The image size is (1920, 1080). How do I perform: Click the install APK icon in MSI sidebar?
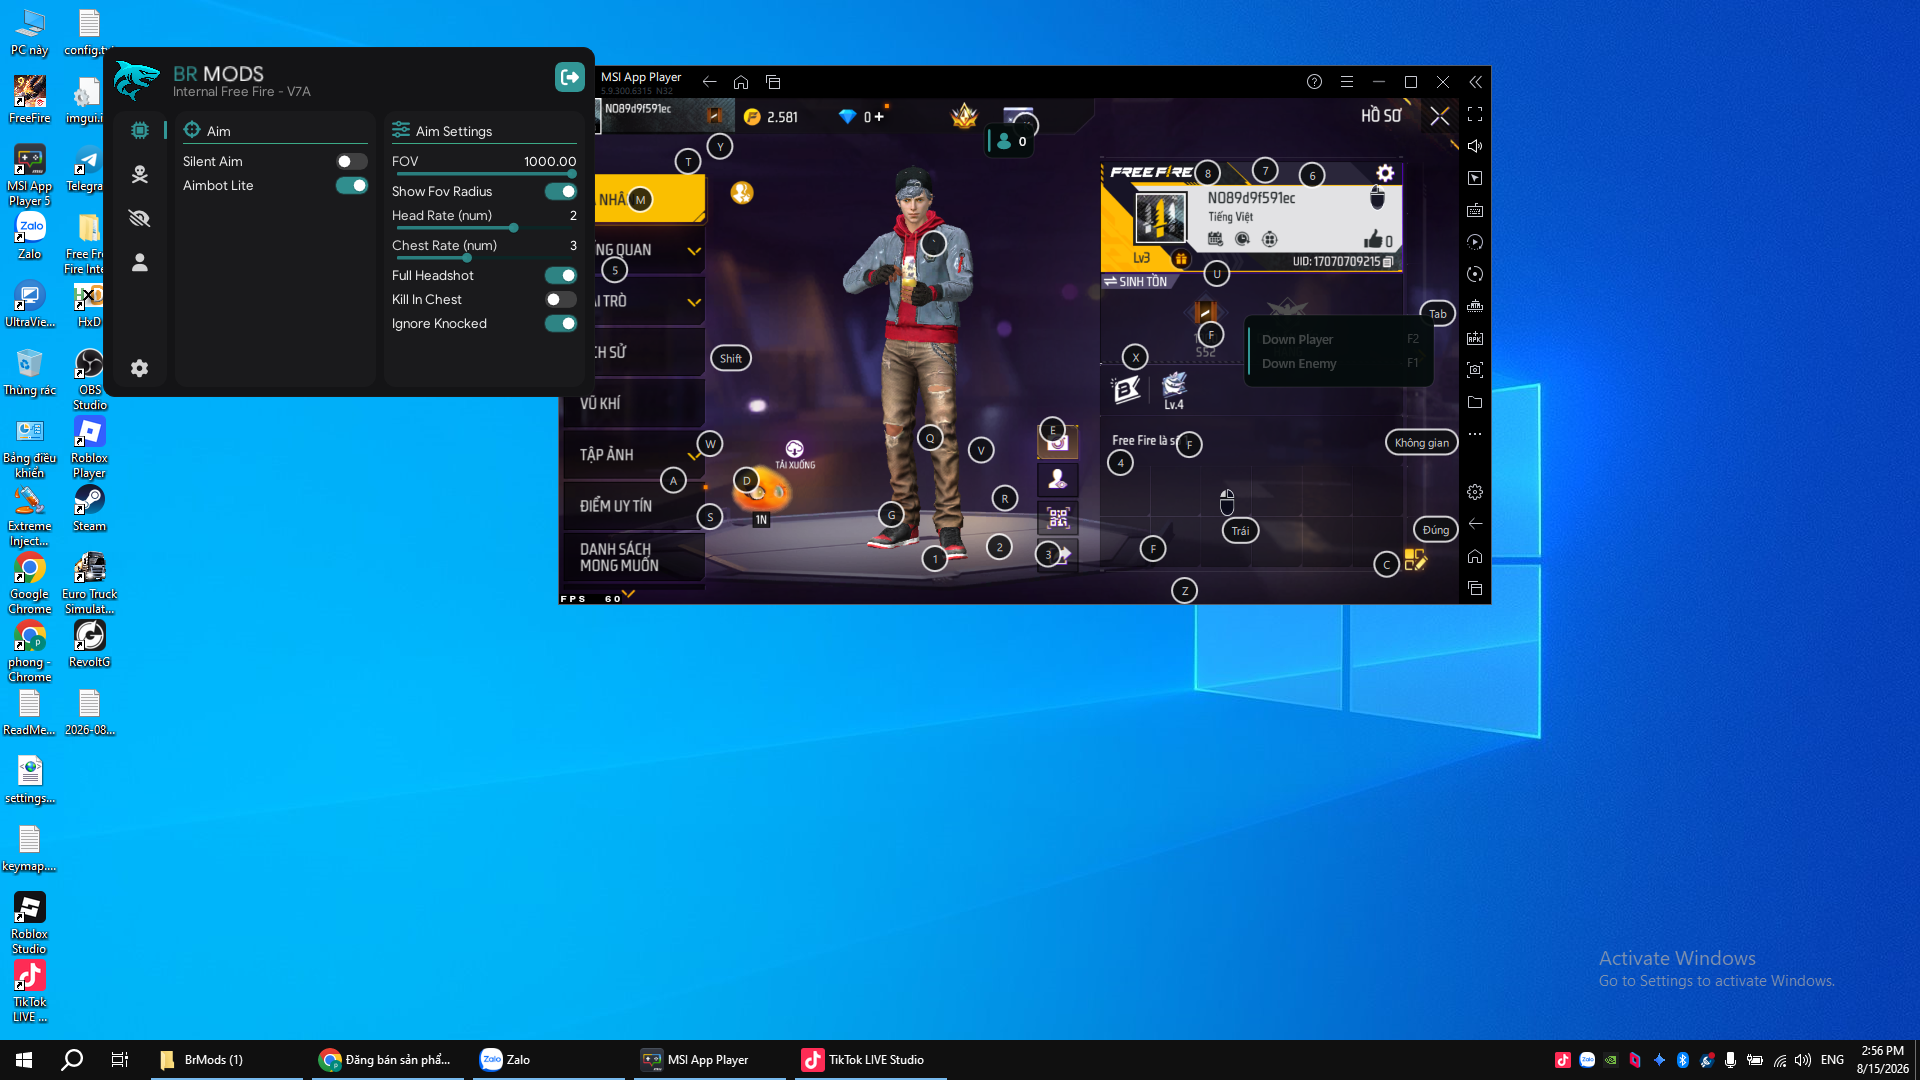pyautogui.click(x=1475, y=338)
